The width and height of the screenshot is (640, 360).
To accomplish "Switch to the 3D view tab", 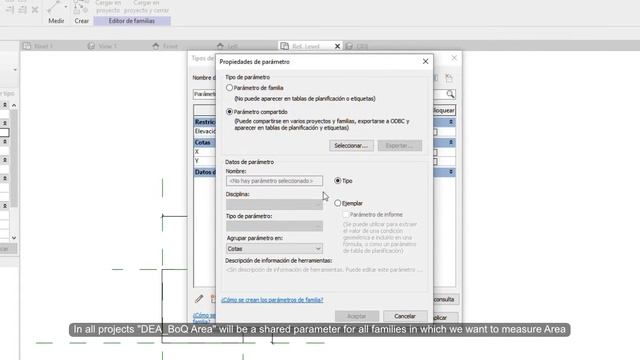I will 357,46.
